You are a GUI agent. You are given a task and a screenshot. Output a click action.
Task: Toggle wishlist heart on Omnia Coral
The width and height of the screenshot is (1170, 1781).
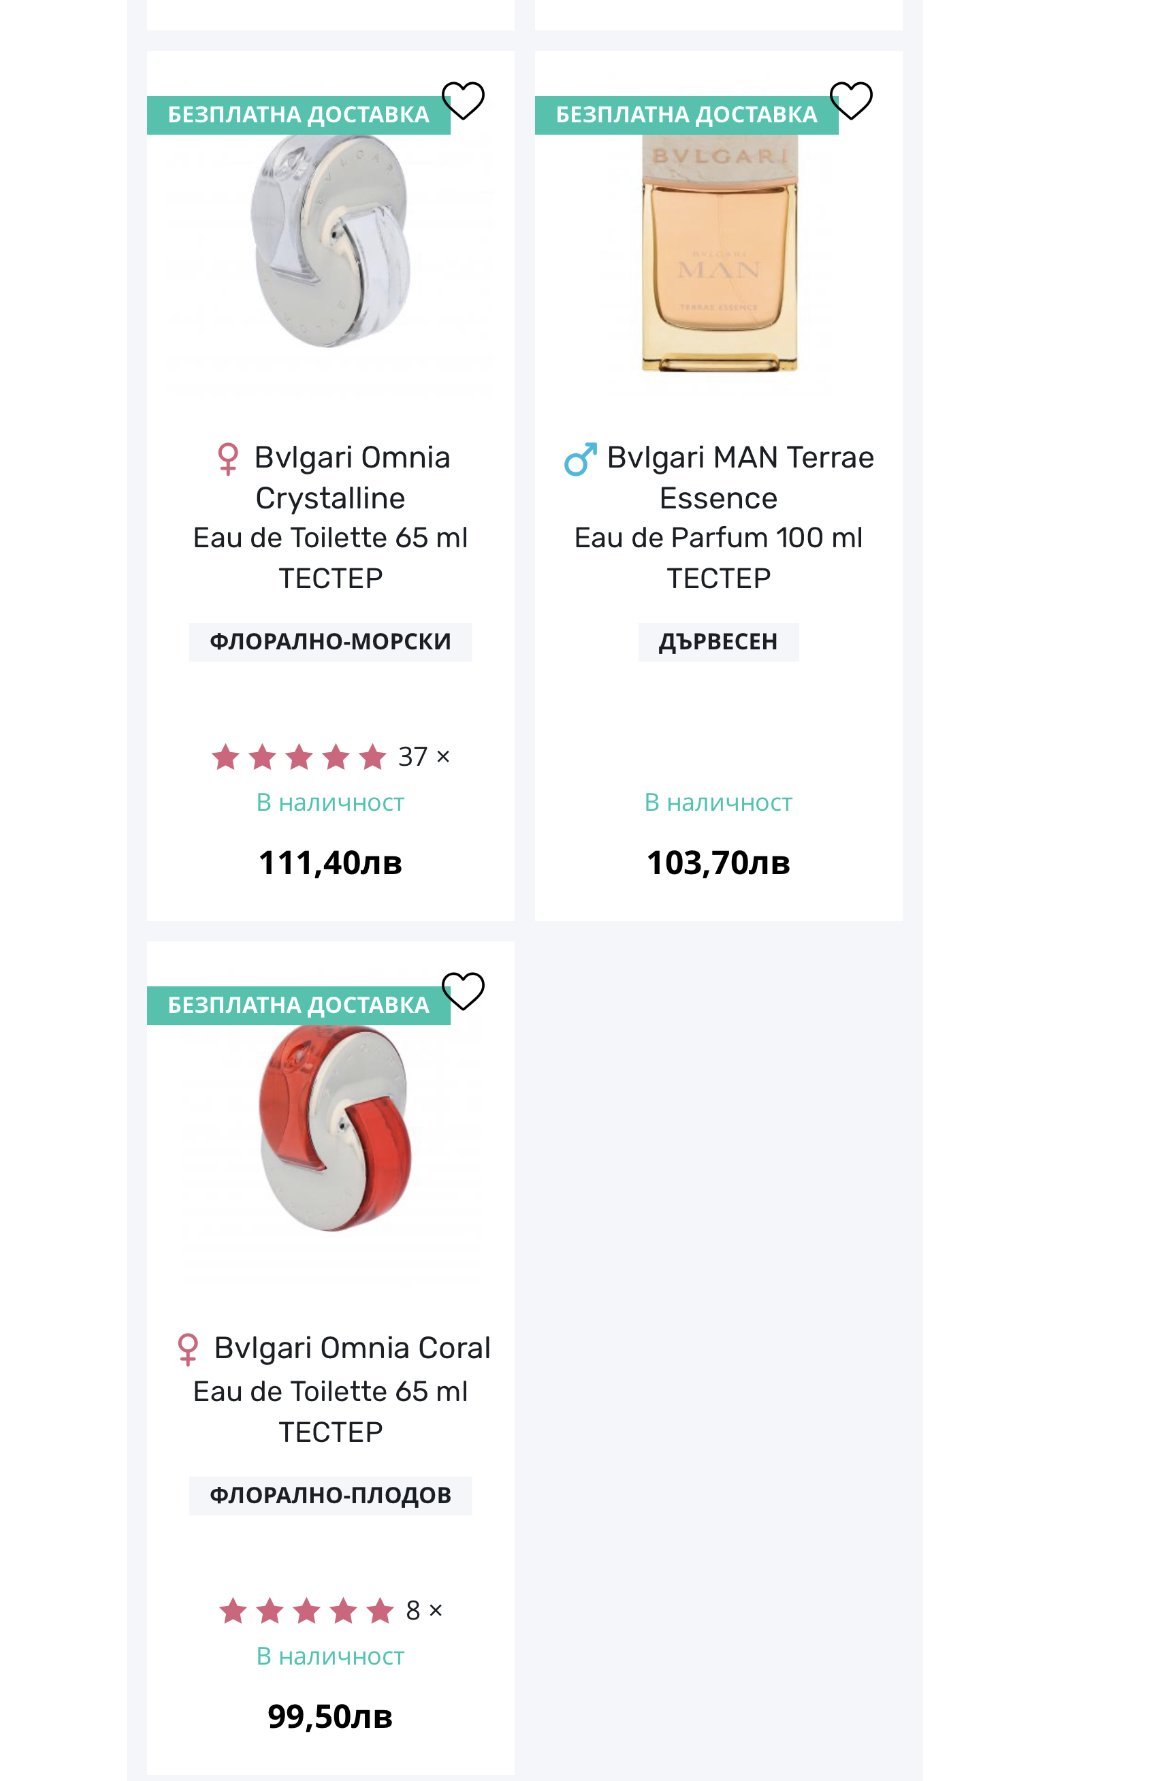(x=463, y=991)
